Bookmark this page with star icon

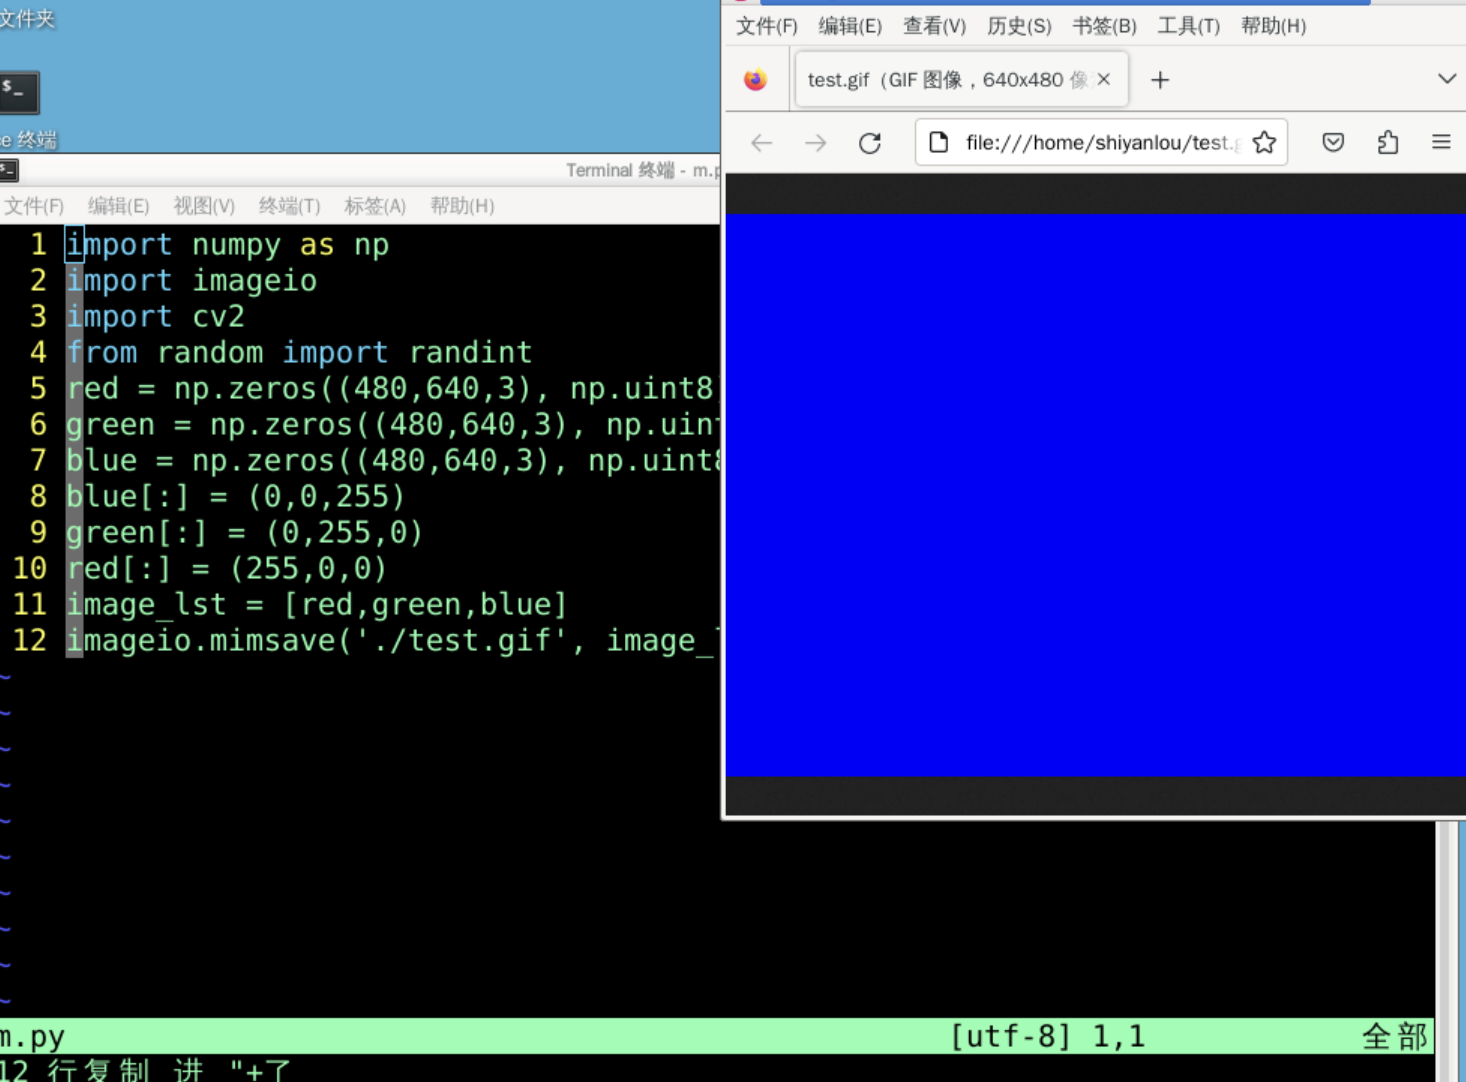tap(1264, 143)
